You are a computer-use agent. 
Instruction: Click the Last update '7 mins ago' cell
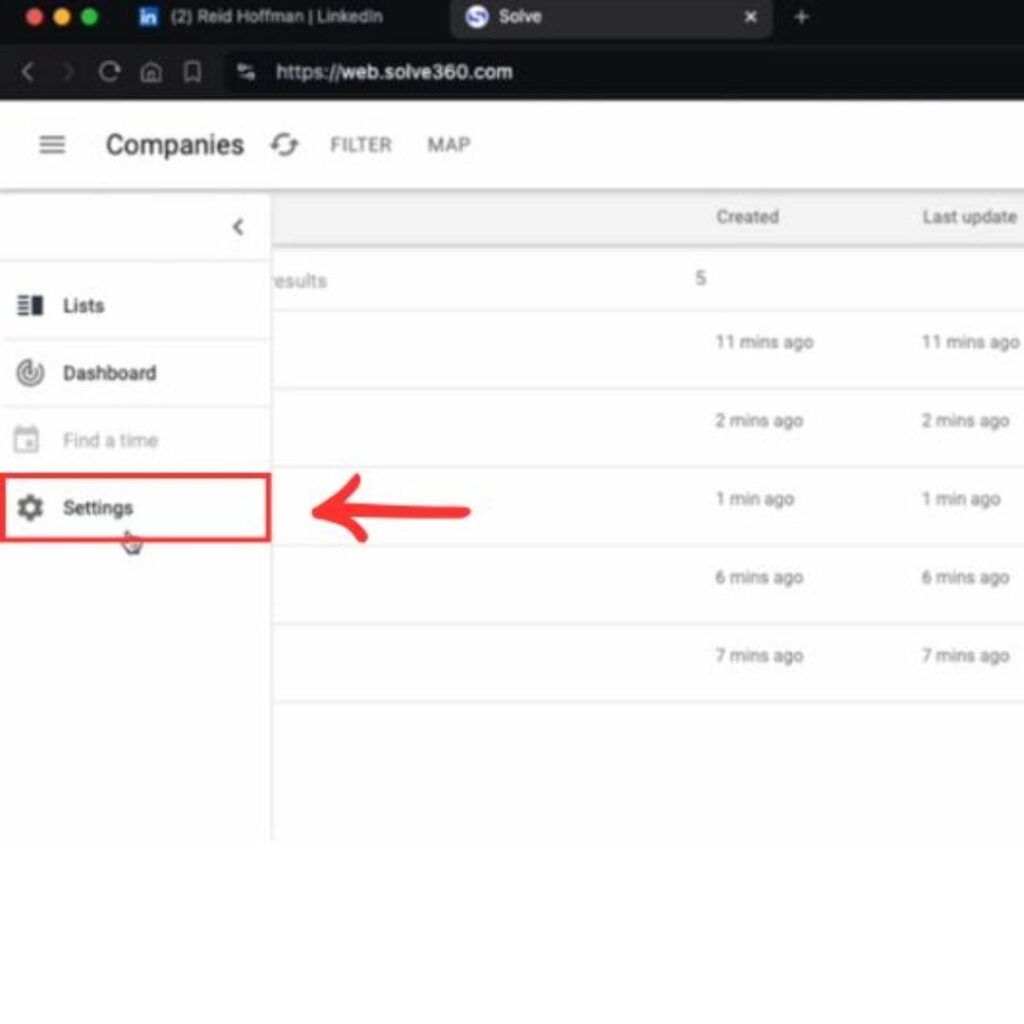[x=965, y=656]
